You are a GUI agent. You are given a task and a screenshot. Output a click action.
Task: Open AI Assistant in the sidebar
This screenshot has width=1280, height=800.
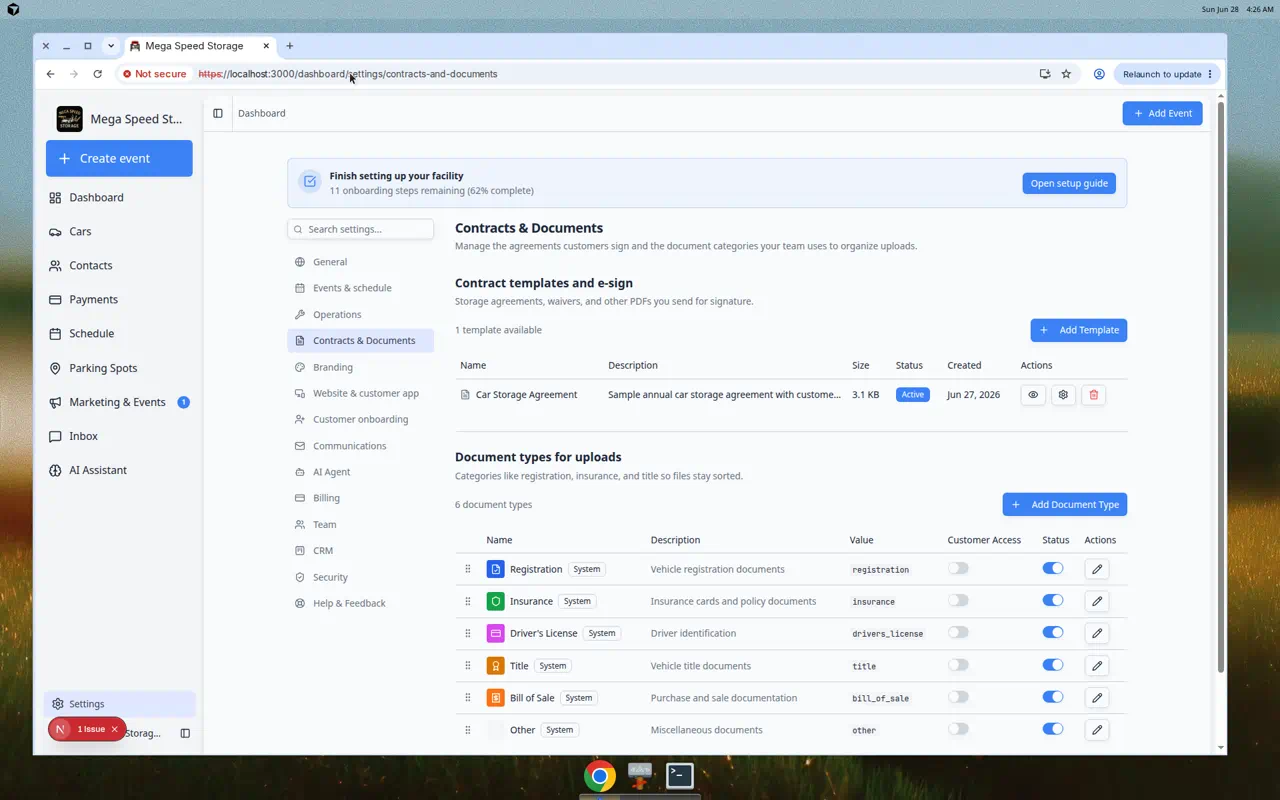[x=119, y=470]
